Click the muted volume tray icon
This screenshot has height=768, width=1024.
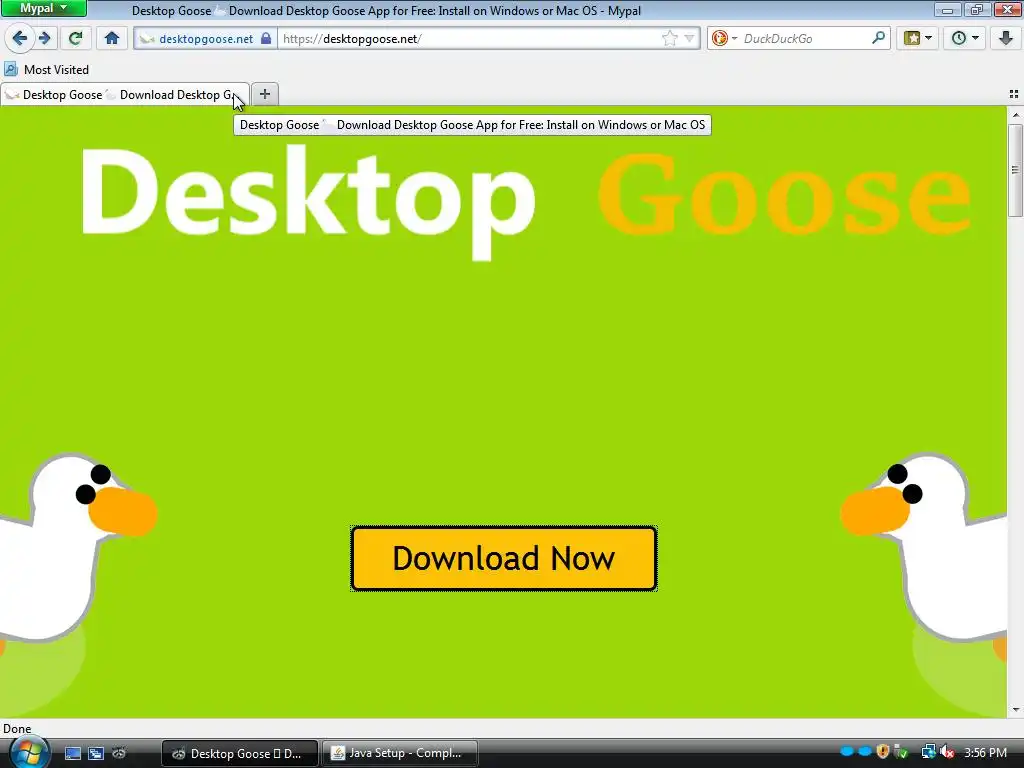[948, 752]
